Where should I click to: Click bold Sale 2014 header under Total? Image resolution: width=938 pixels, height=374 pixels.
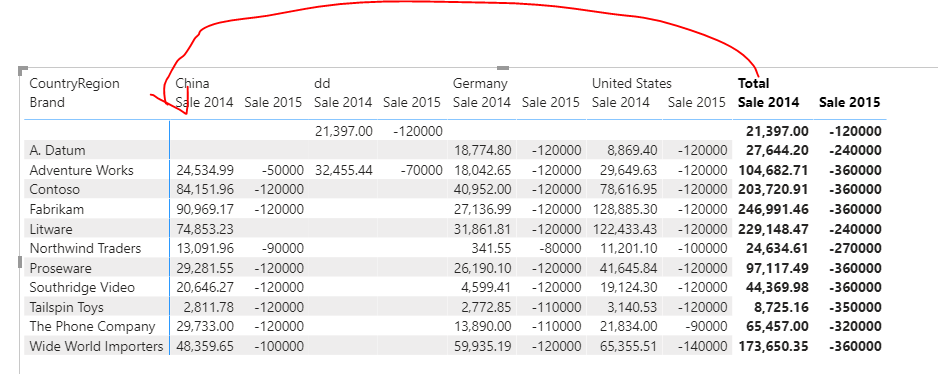tap(769, 102)
